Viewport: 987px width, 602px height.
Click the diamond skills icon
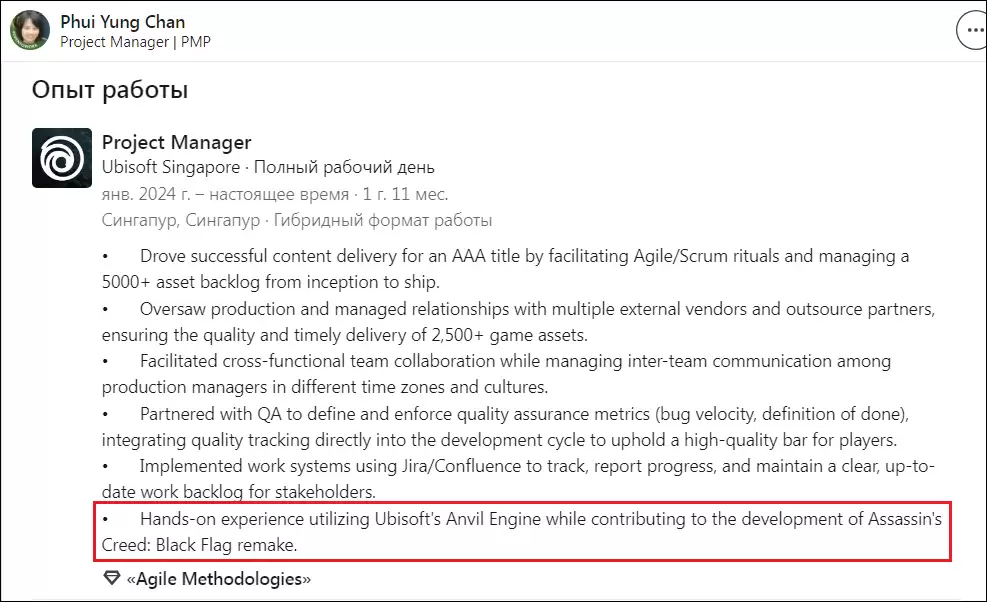112,579
